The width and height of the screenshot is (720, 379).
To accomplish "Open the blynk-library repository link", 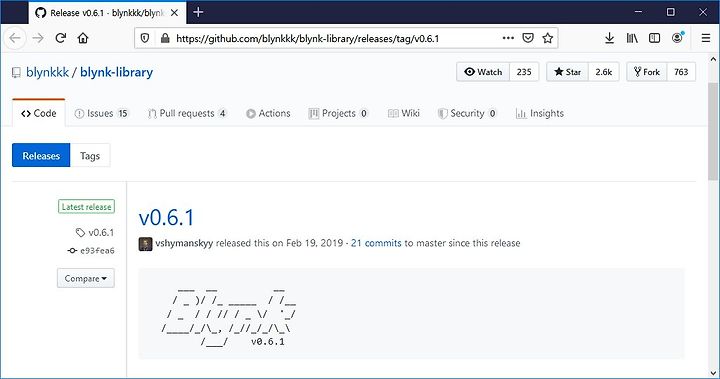I will tap(117, 72).
